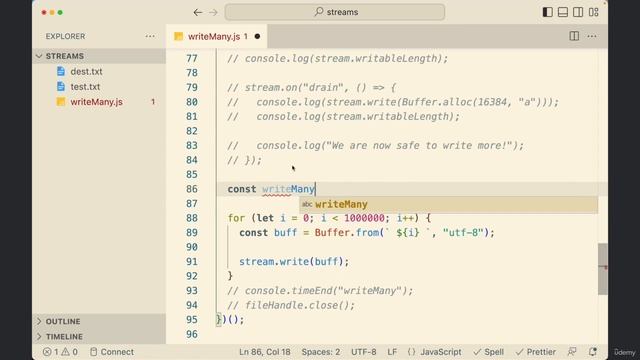Change indentation via Spaces: 2
The height and width of the screenshot is (360, 640).
[320, 352]
